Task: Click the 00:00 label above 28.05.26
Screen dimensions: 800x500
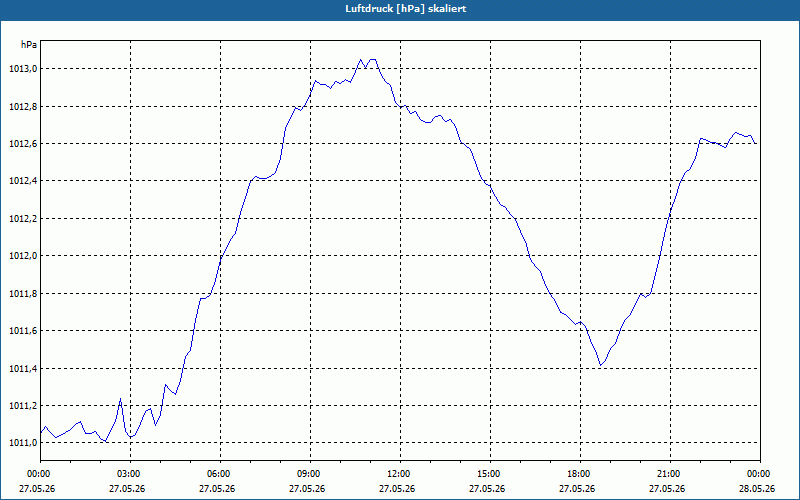Action: click(x=760, y=474)
